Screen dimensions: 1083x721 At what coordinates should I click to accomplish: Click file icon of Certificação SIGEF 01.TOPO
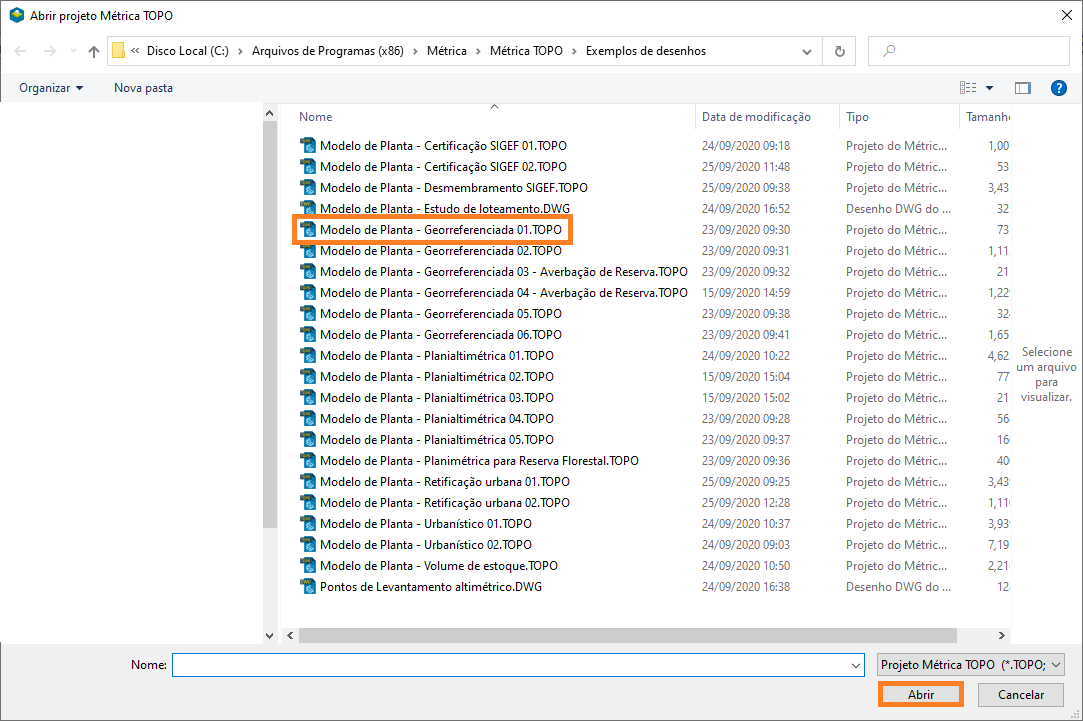(308, 146)
